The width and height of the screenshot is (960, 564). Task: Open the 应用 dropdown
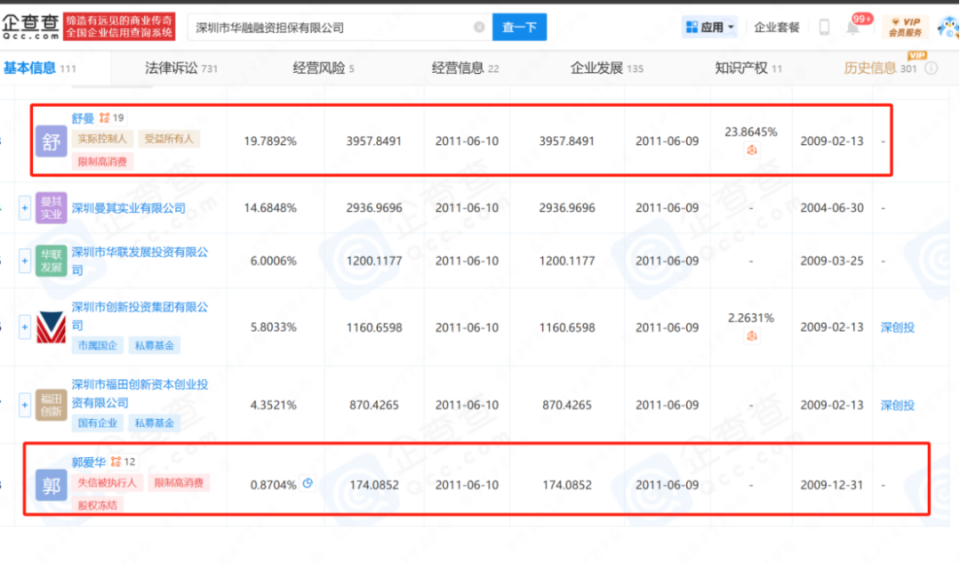710,27
